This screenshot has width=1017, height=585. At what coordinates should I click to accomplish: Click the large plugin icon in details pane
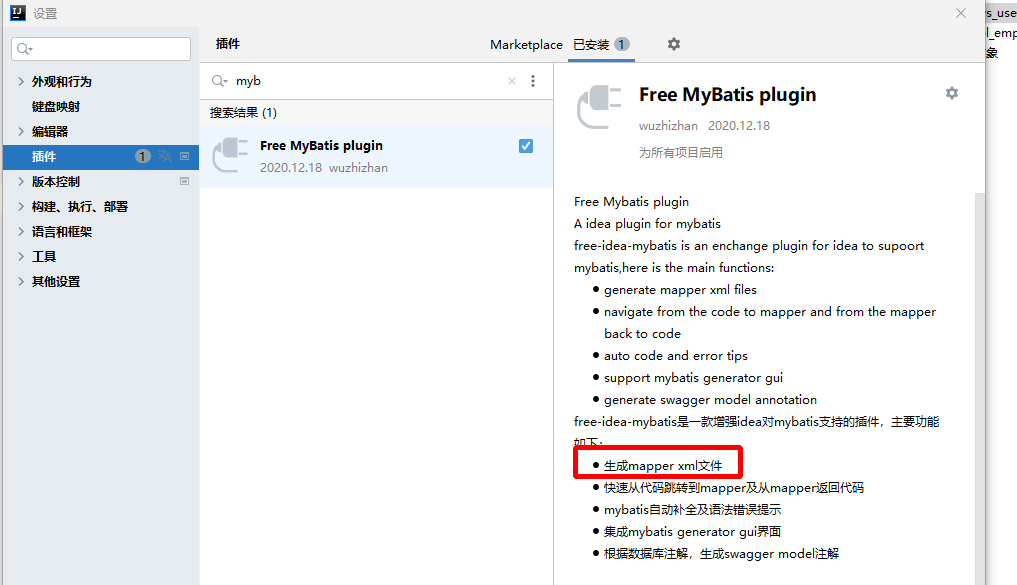click(599, 107)
